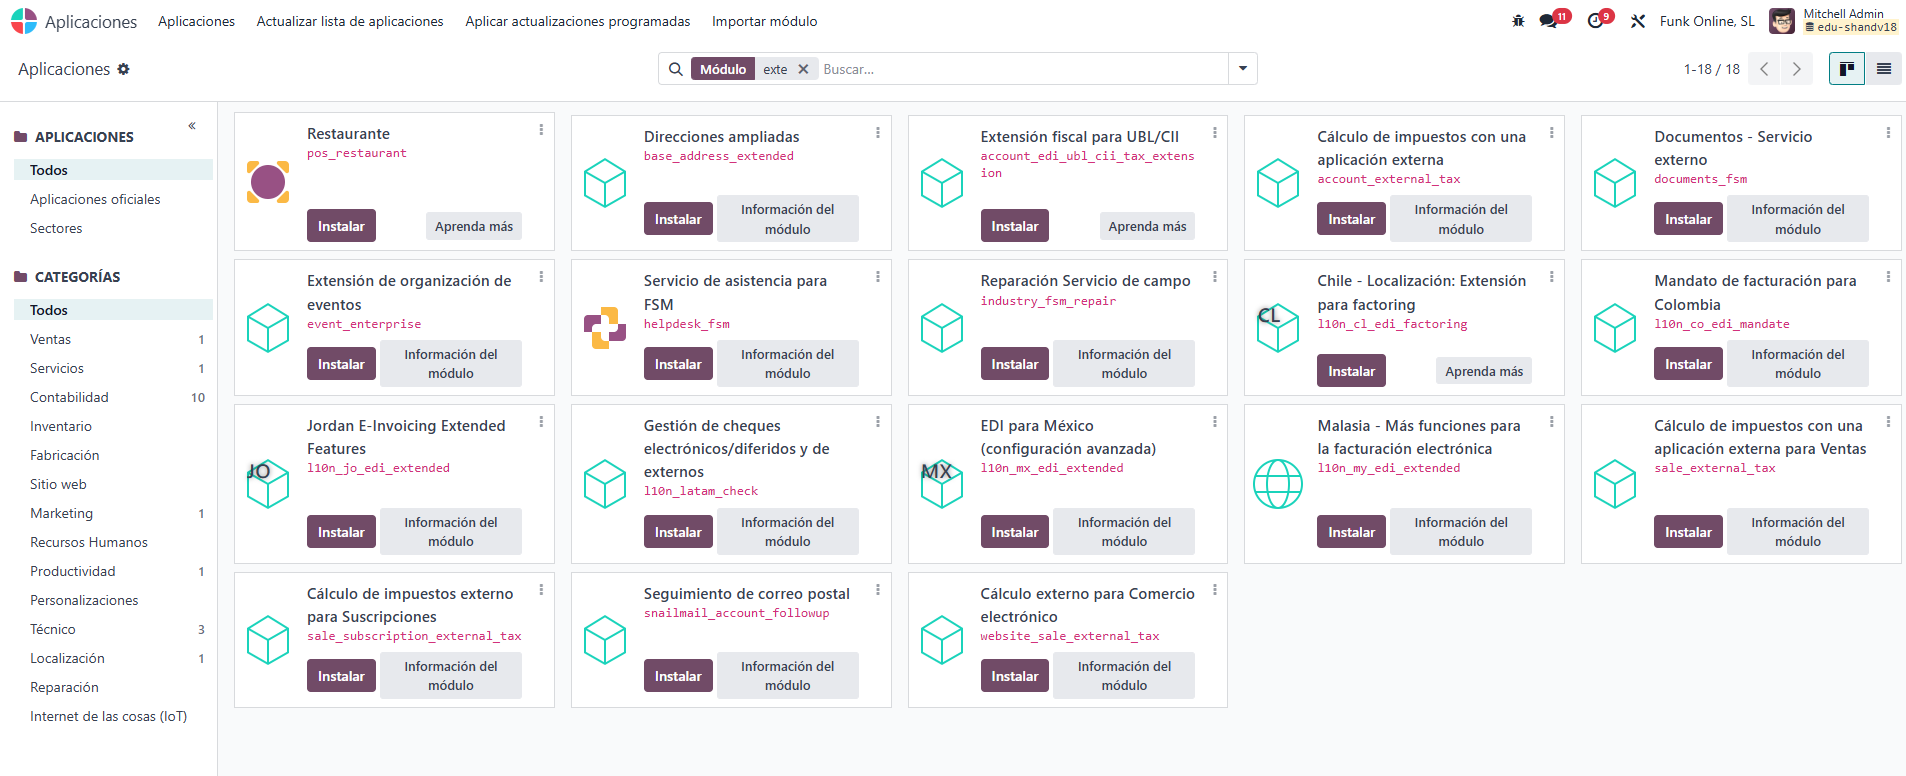Click the Aplicaciones settings gear icon
The image size is (1906, 776).
124,69
